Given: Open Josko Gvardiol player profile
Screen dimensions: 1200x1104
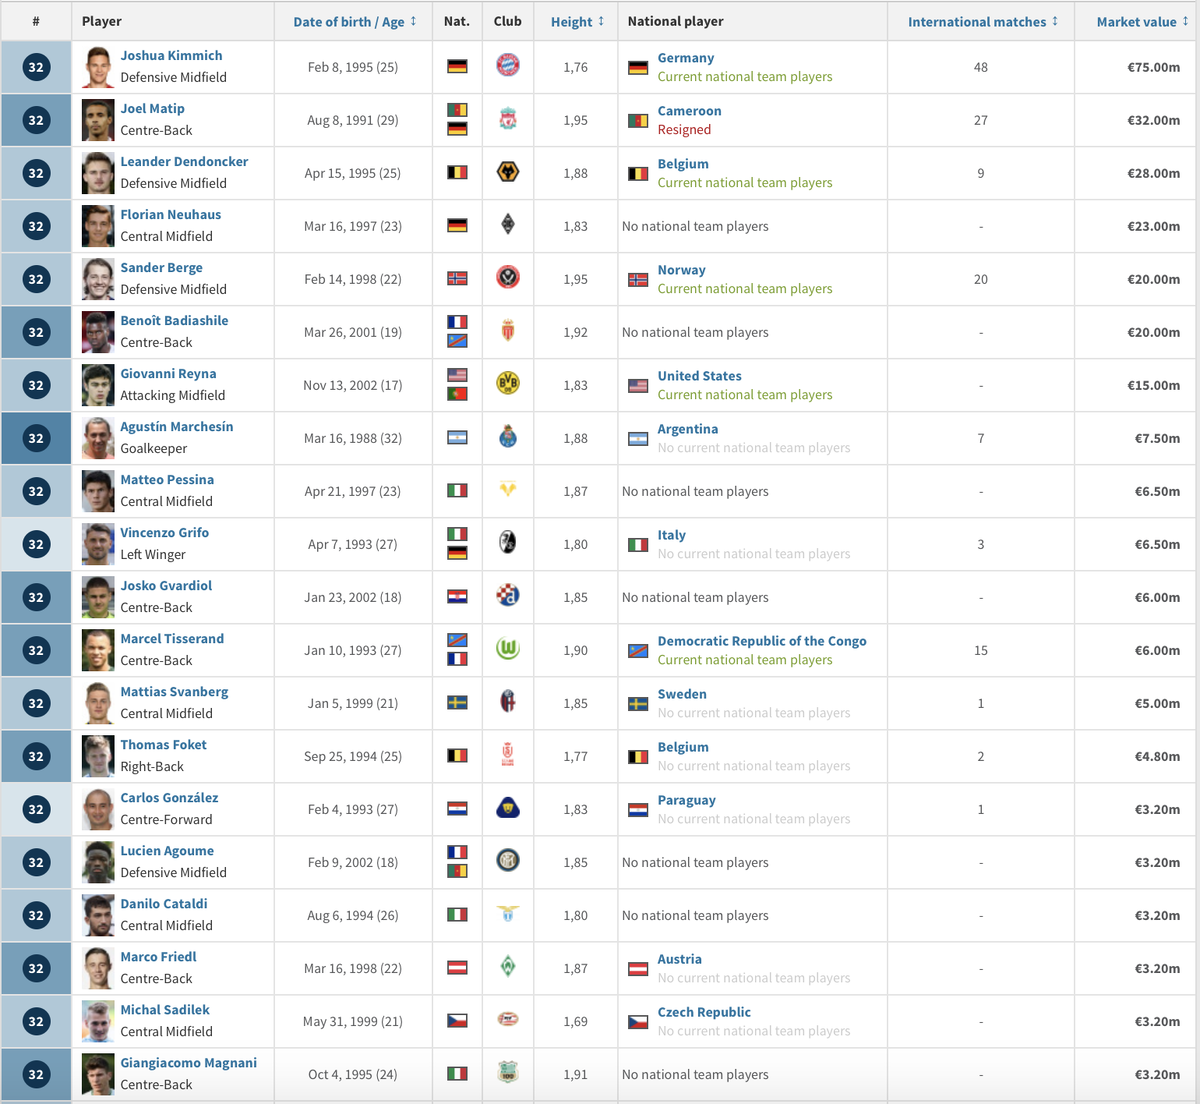Looking at the screenshot, I should [x=166, y=585].
